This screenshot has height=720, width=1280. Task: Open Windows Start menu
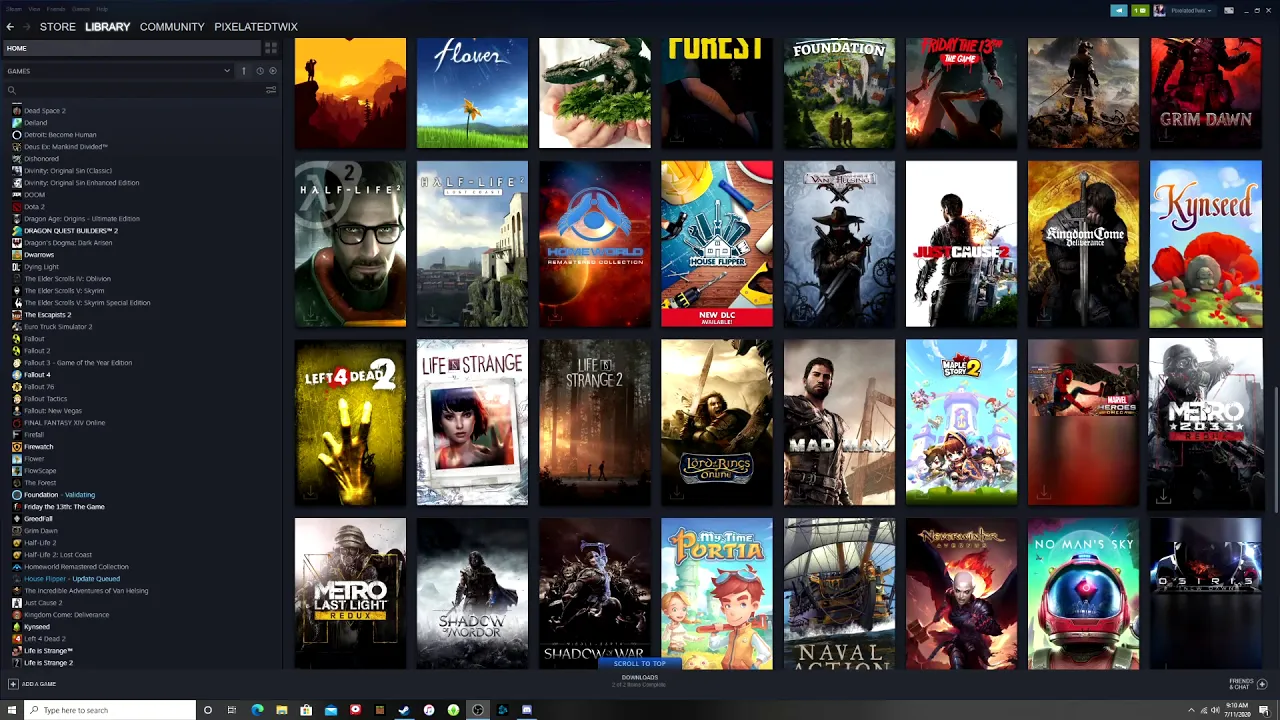pos(11,710)
